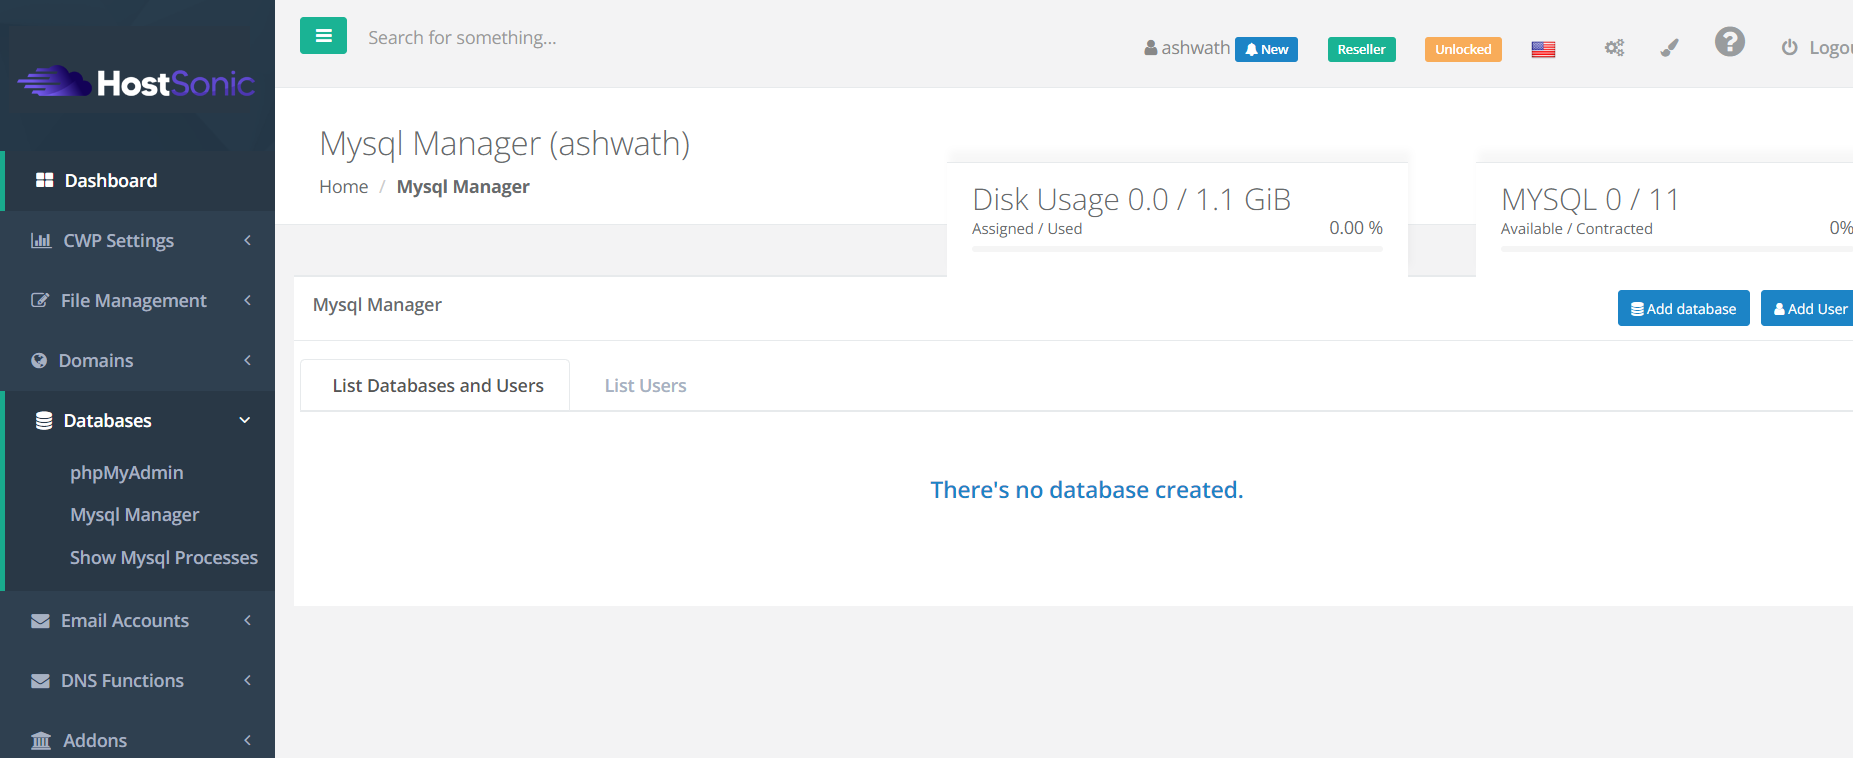
Task: Click the logout power icon
Action: pyautogui.click(x=1789, y=48)
